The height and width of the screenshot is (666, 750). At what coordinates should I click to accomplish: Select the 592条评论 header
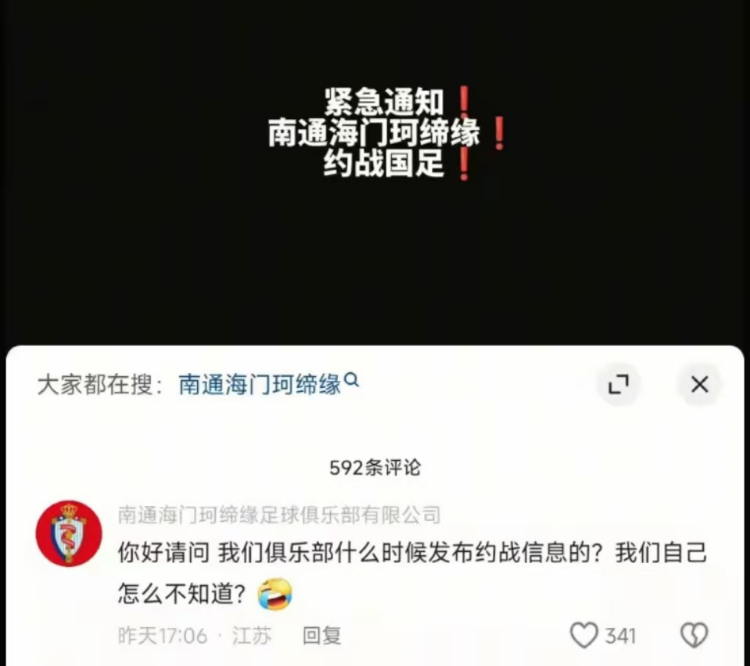[x=375, y=467]
